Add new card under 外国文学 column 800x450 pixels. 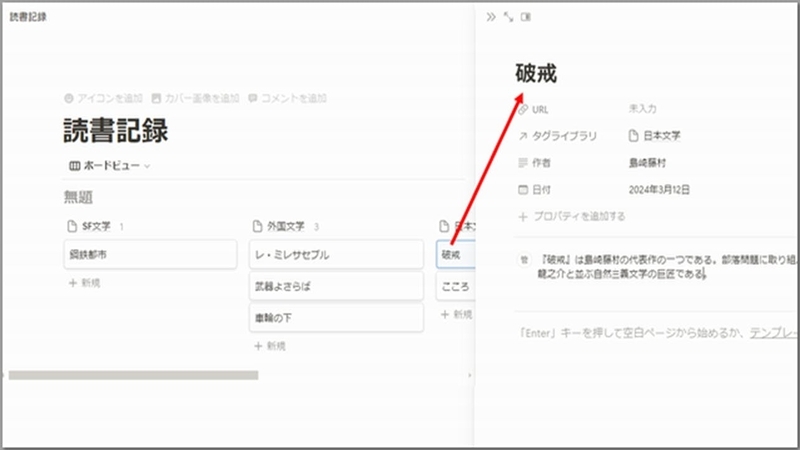point(270,346)
